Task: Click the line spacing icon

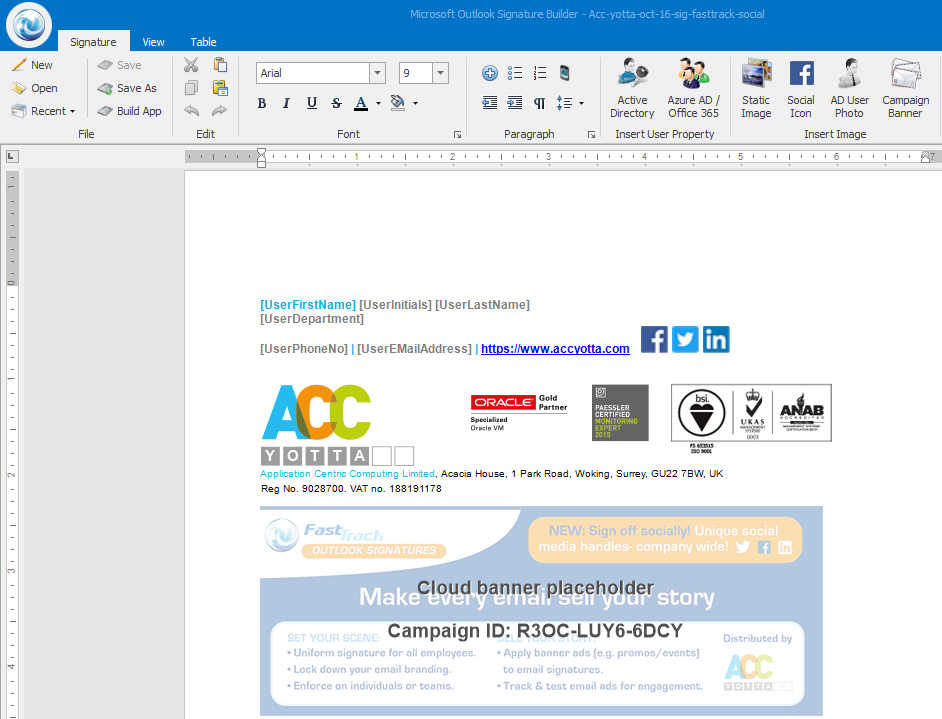Action: point(564,103)
